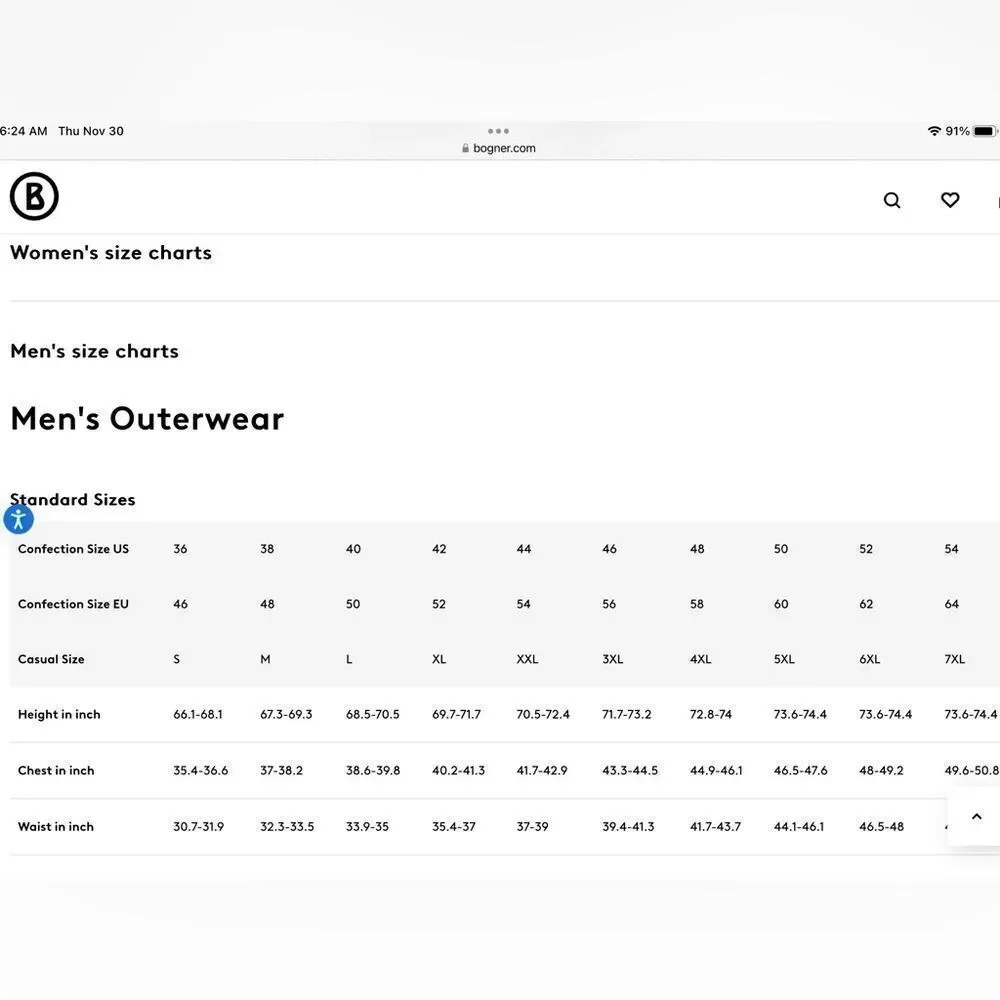Open the blue accessibility widget
This screenshot has width=1000, height=1000.
pyautogui.click(x=18, y=519)
